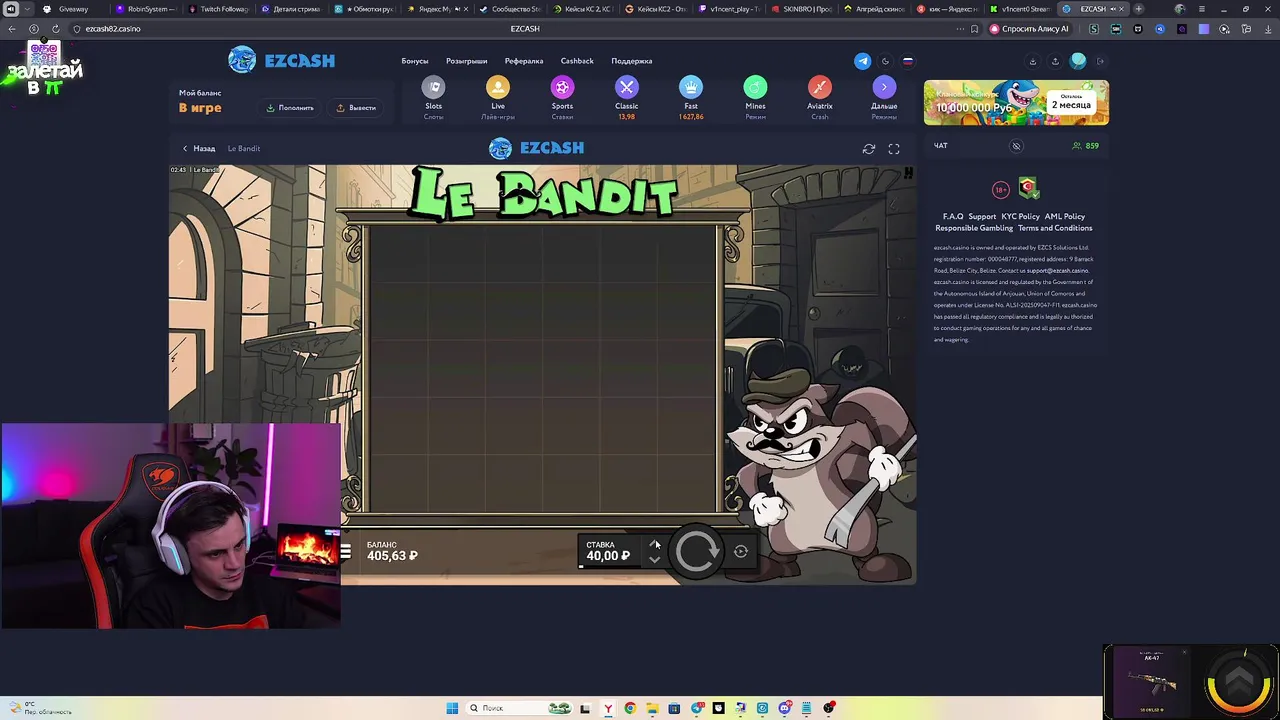Click the AK-47 skin overlay thumbnail
Viewport: 1280px width, 720px height.
pyautogui.click(x=1153, y=681)
